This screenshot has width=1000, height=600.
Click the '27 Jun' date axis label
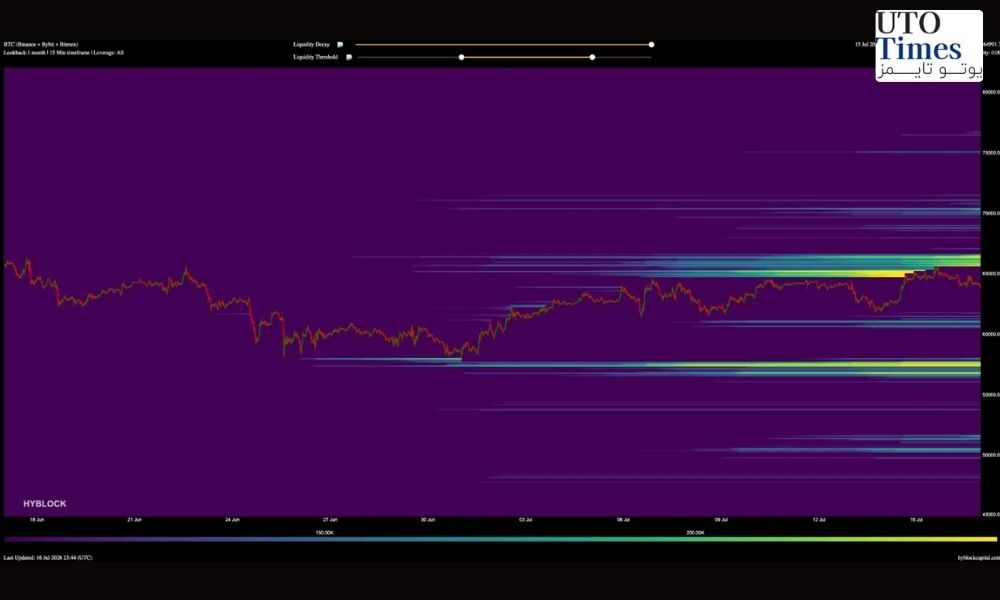click(330, 520)
